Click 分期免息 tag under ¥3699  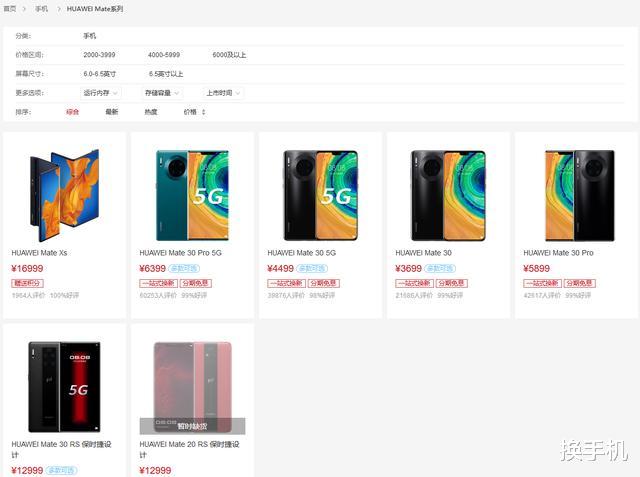[452, 283]
